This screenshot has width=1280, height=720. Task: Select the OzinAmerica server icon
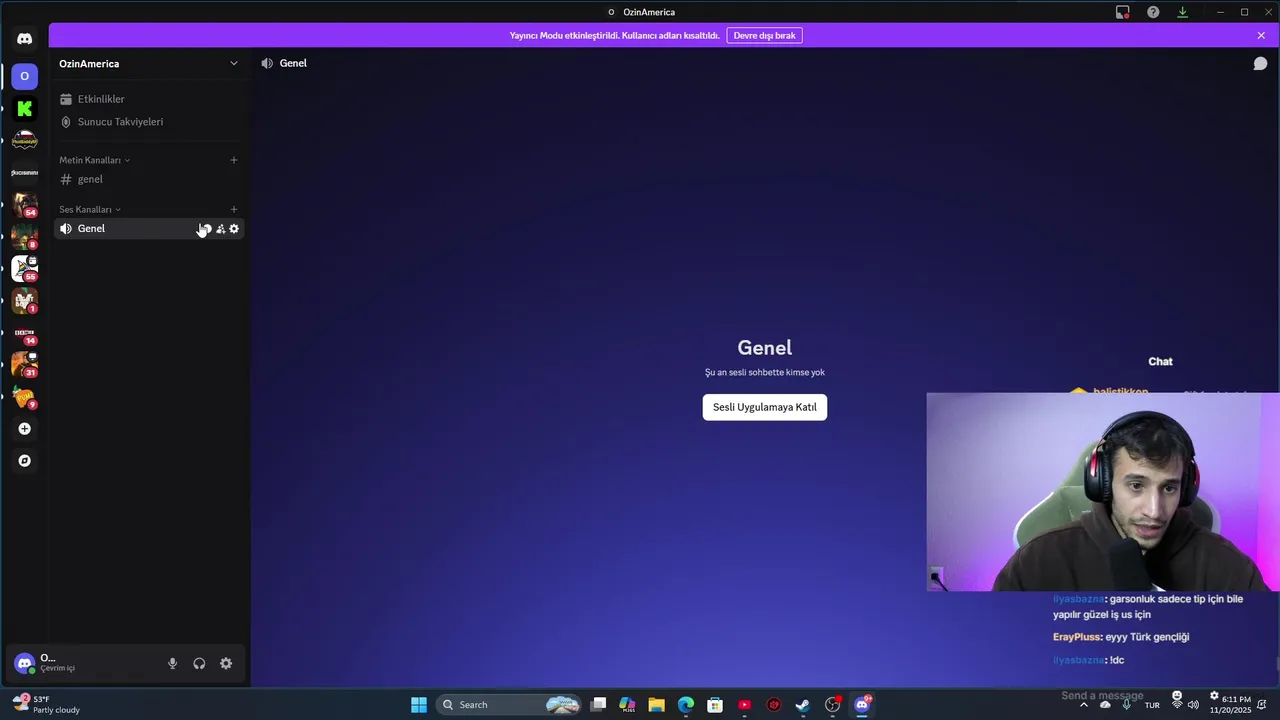tap(25, 76)
